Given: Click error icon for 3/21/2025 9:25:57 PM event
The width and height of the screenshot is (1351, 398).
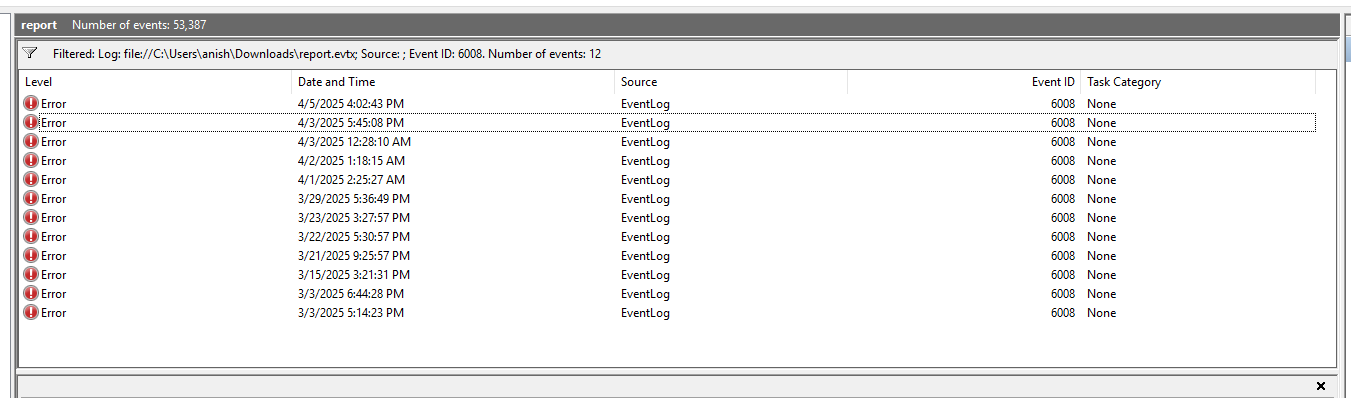Looking at the screenshot, I should coord(31,256).
